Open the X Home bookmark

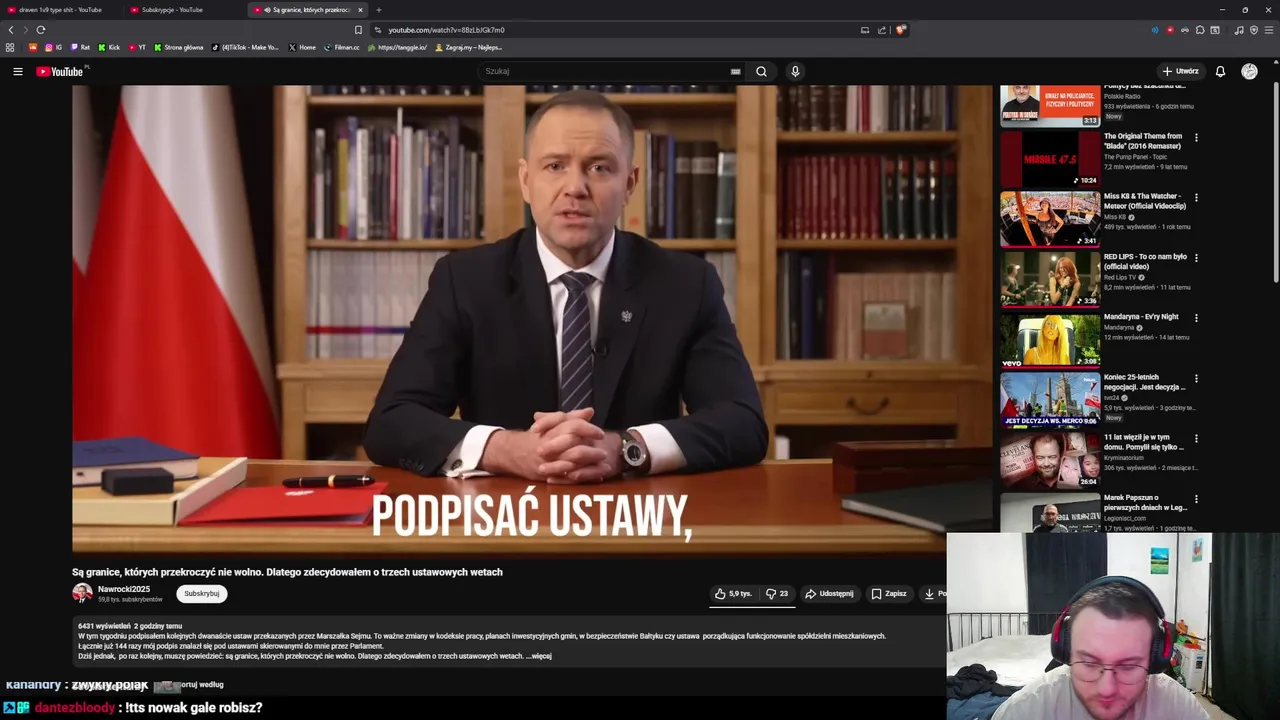tap(302, 47)
